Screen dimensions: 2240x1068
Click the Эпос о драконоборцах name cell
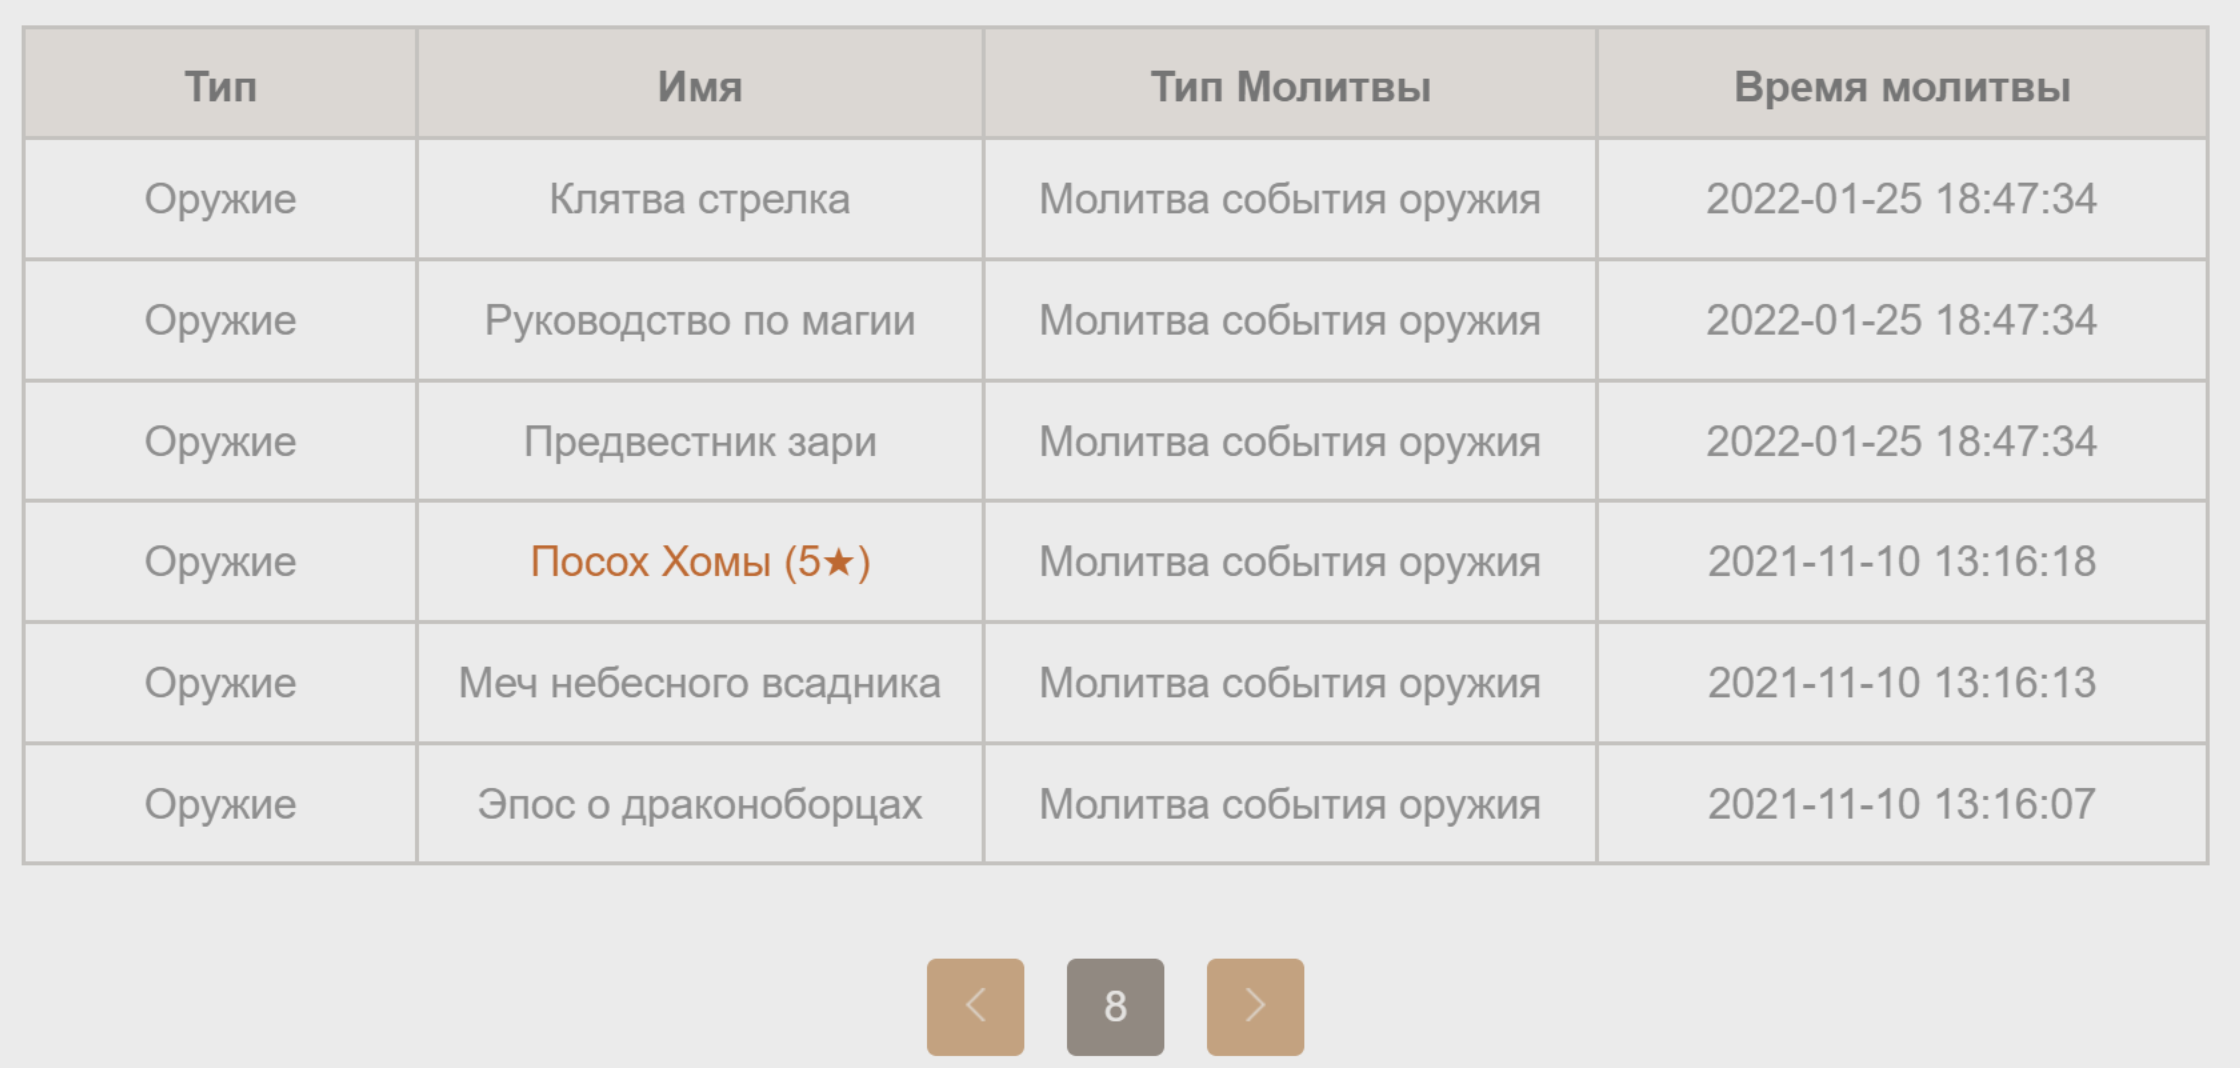(700, 804)
